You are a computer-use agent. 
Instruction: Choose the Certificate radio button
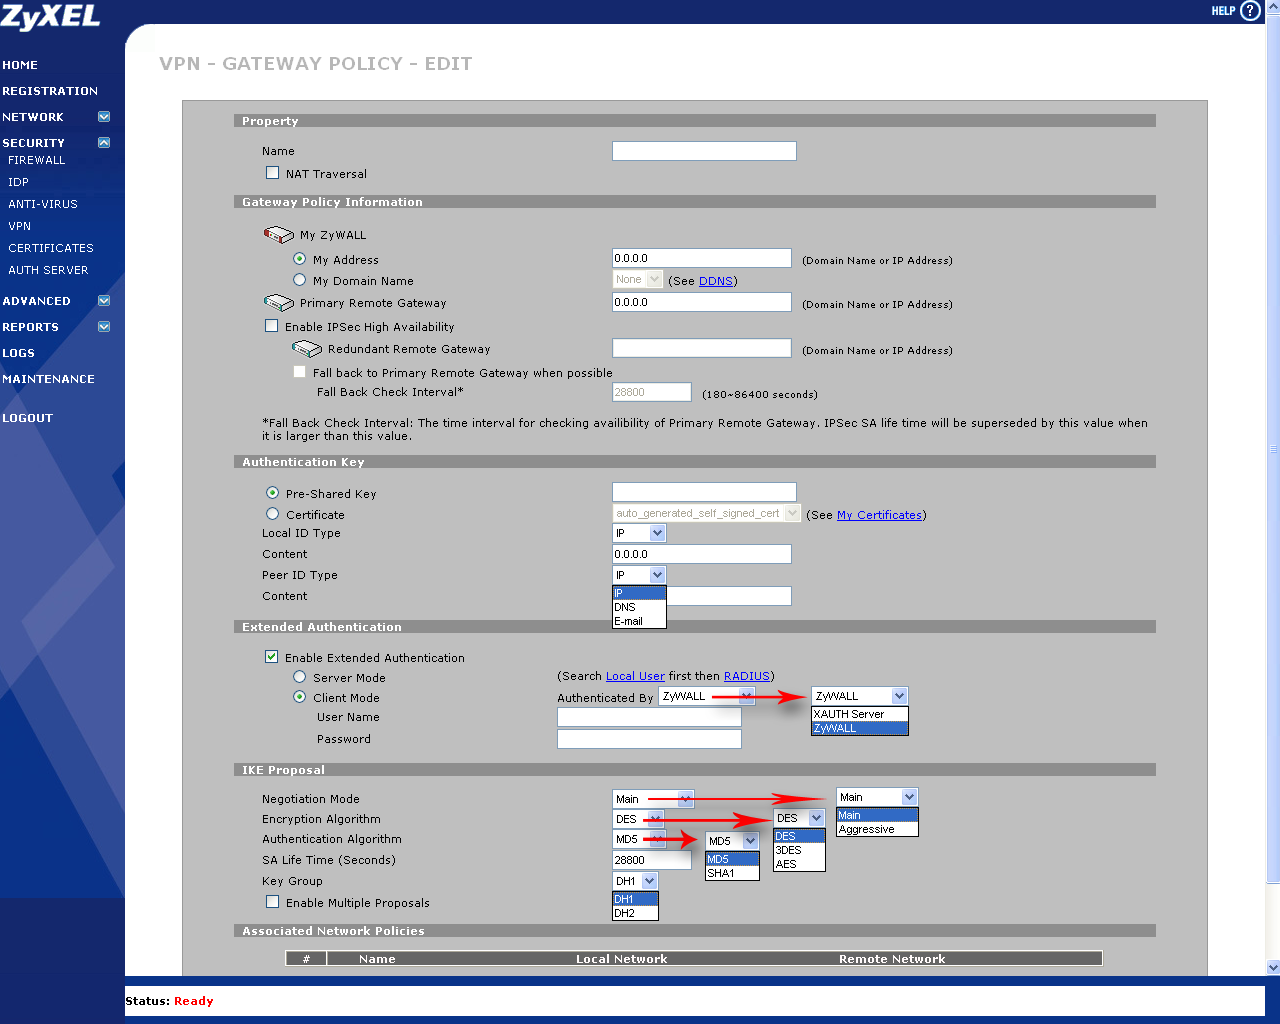pyautogui.click(x=272, y=514)
